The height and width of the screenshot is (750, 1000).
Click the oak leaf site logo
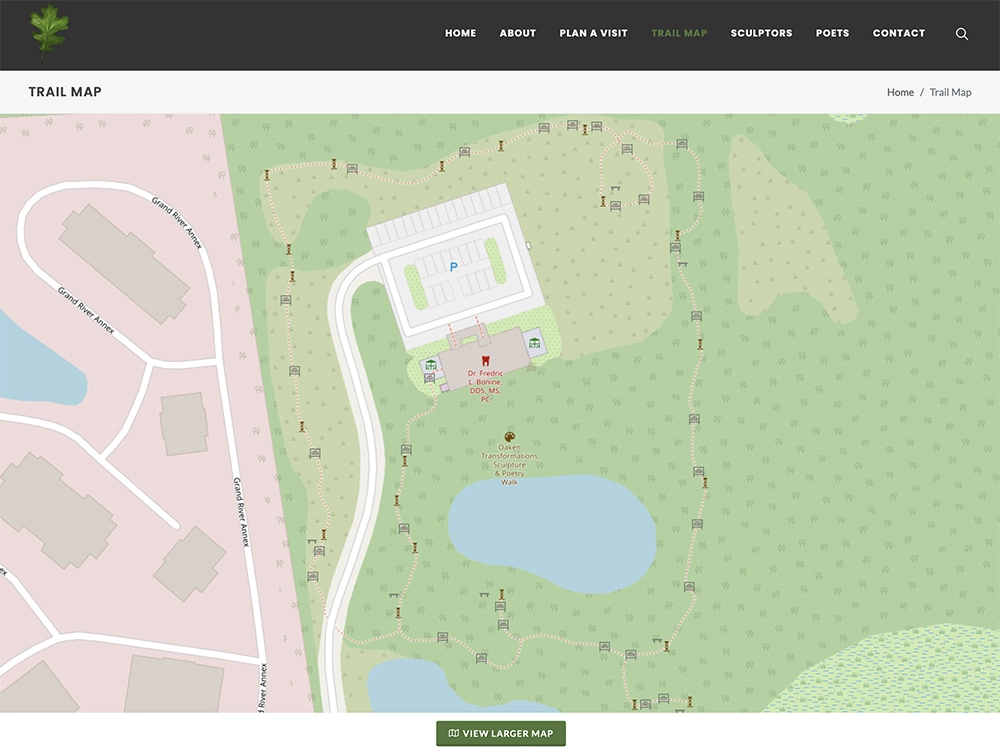point(49,30)
